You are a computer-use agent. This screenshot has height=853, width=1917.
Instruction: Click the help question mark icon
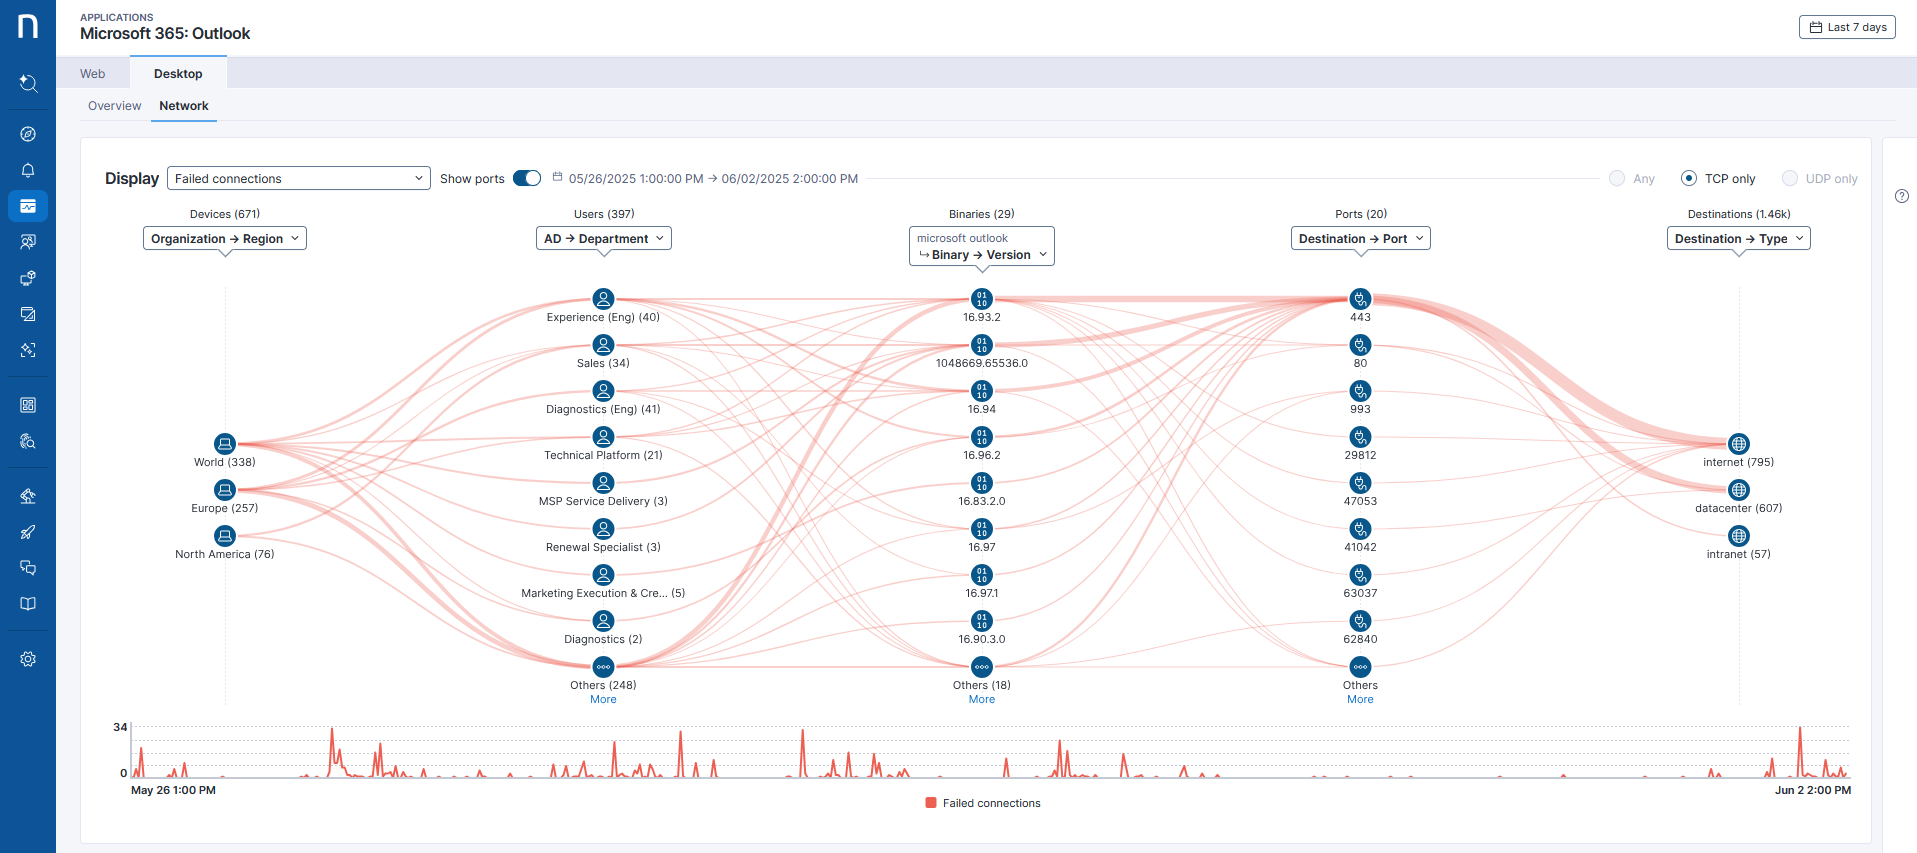(1901, 196)
